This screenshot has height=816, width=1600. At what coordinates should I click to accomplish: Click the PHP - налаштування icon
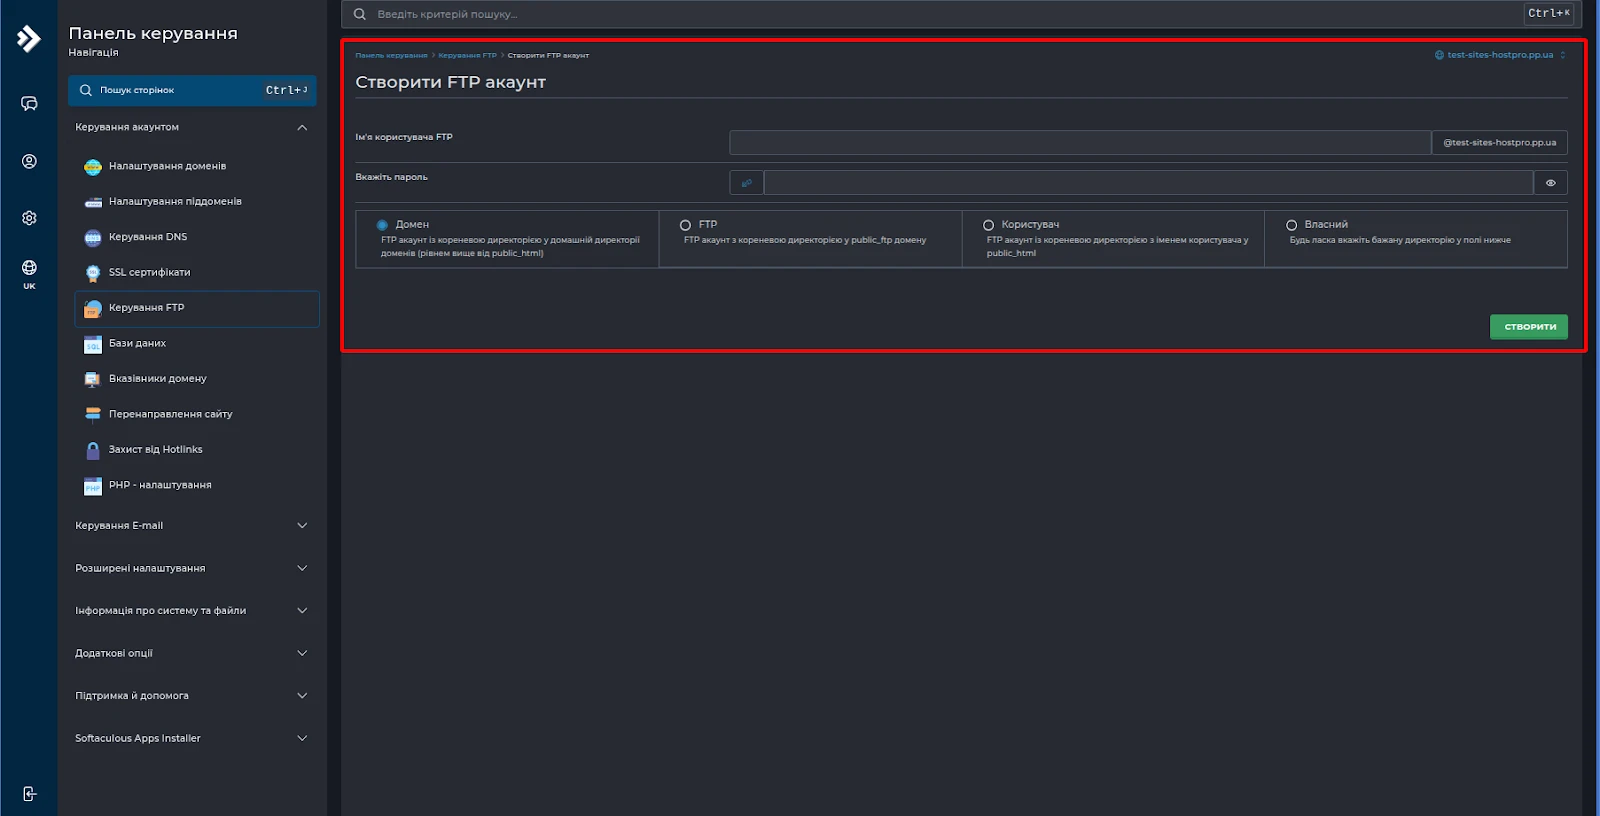pyautogui.click(x=93, y=486)
